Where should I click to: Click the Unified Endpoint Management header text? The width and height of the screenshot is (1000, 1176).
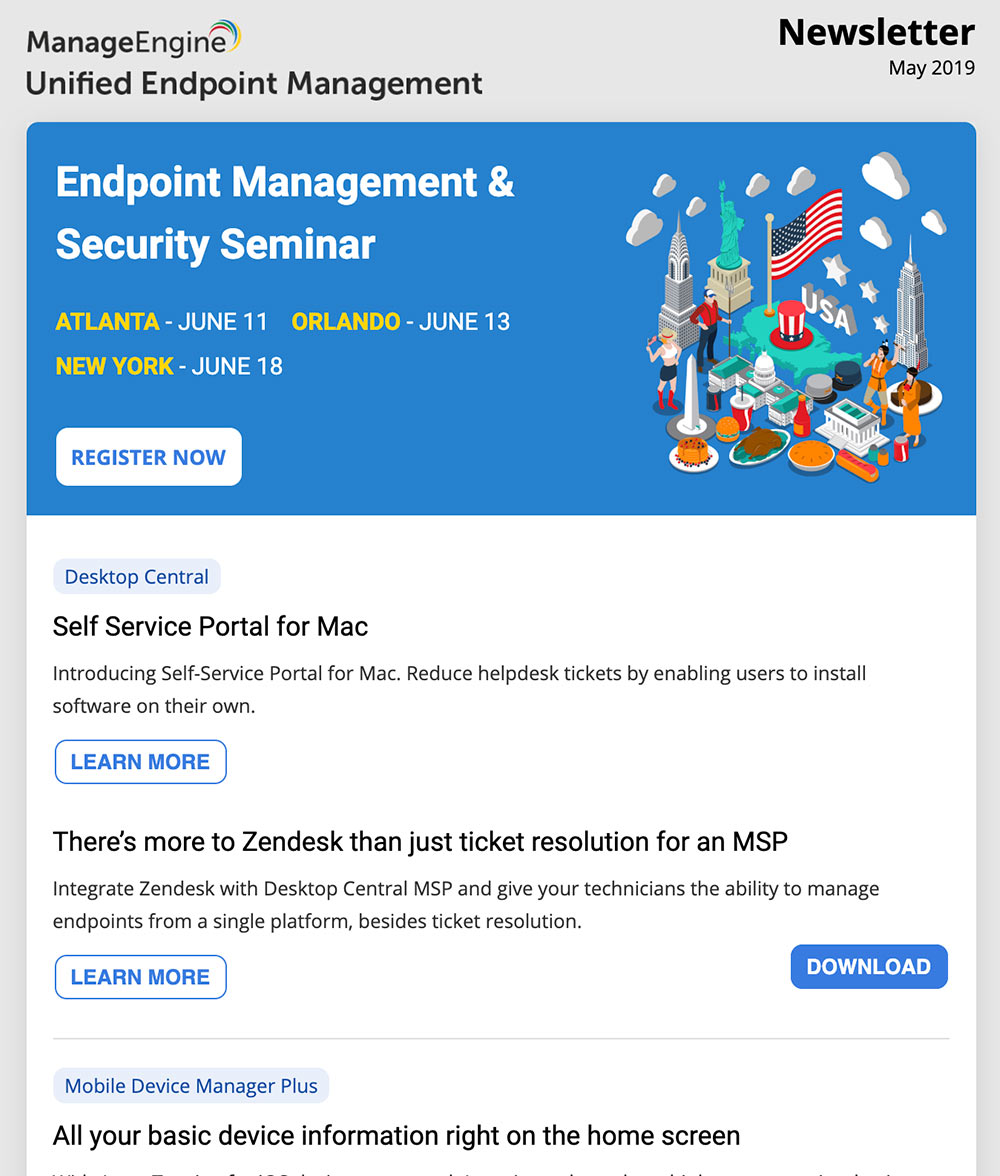tap(254, 83)
